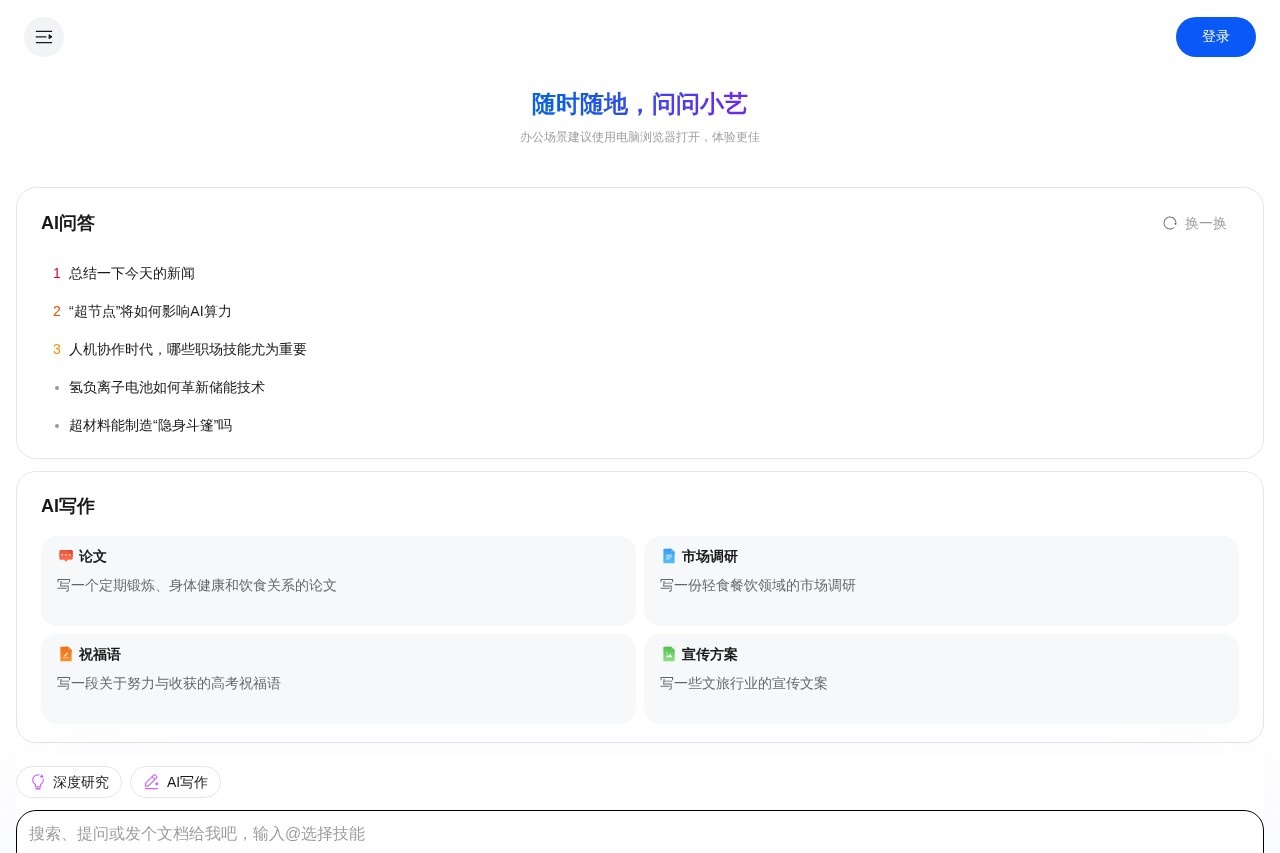Click the search input field at the bottom
Viewport: 1280px width, 853px height.
click(640, 833)
